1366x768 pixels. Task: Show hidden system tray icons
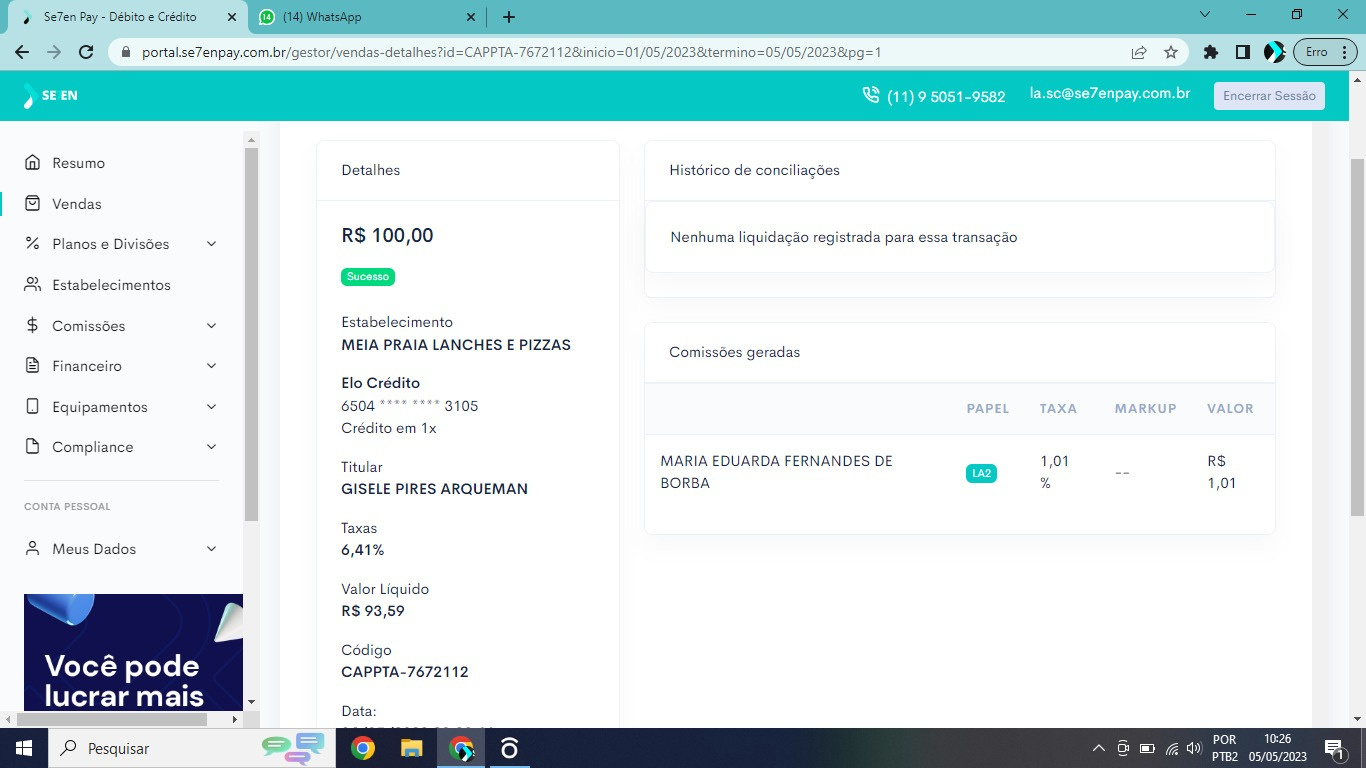(x=1098, y=748)
